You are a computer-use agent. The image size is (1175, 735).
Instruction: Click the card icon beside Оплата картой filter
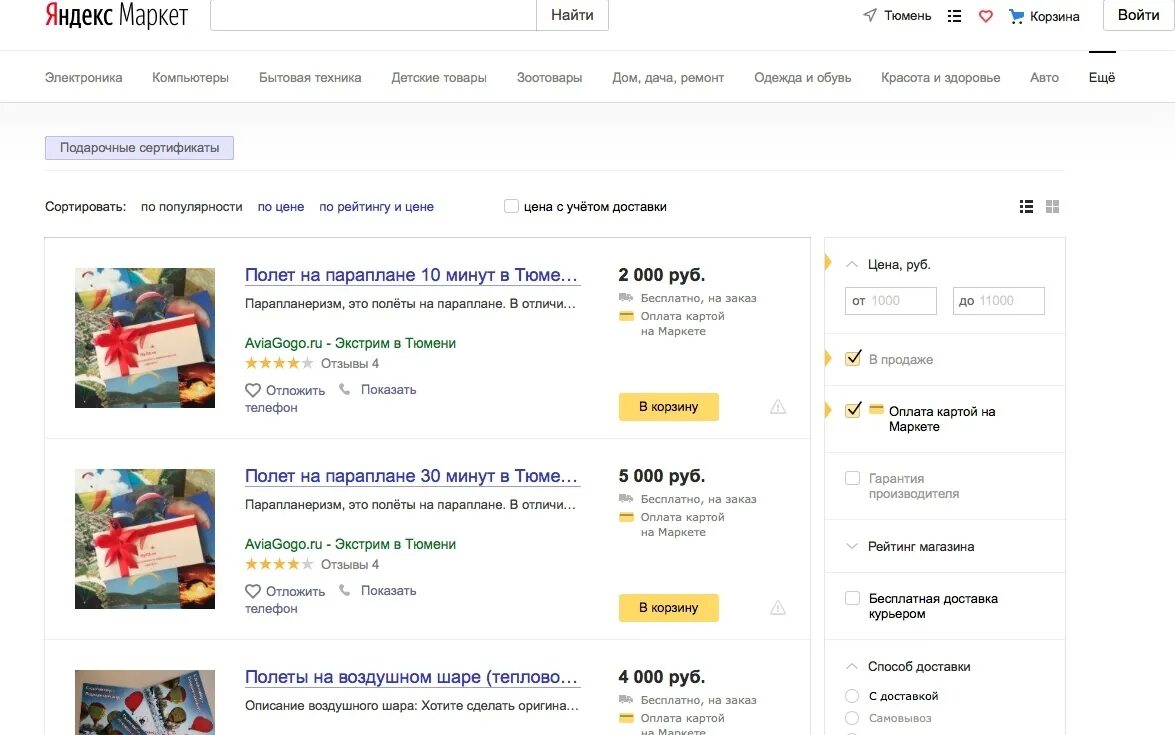coord(876,409)
